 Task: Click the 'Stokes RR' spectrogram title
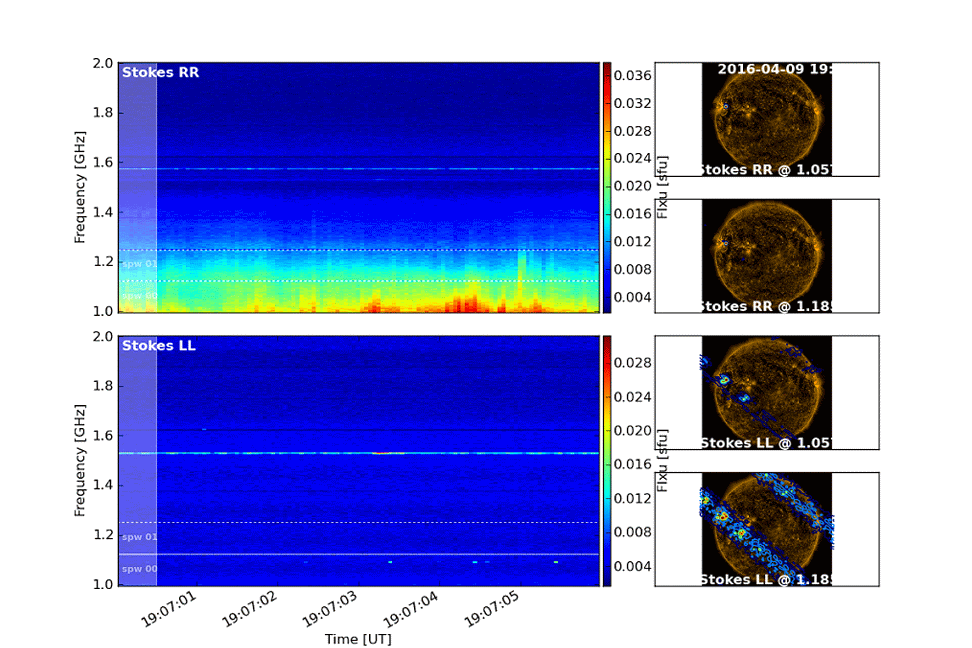click(160, 72)
